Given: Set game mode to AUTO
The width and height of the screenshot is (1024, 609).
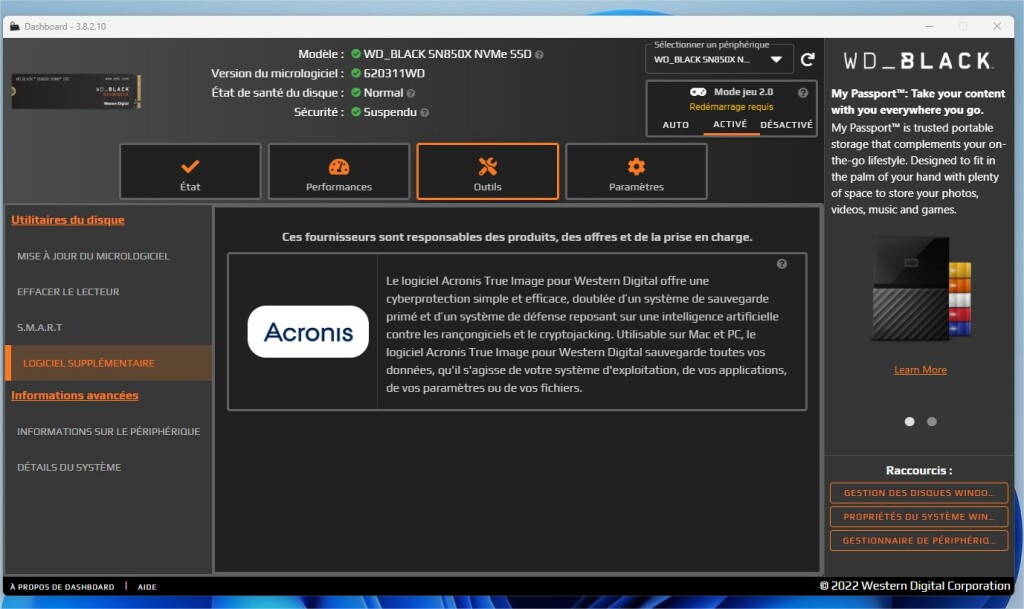Looking at the screenshot, I should pos(675,125).
